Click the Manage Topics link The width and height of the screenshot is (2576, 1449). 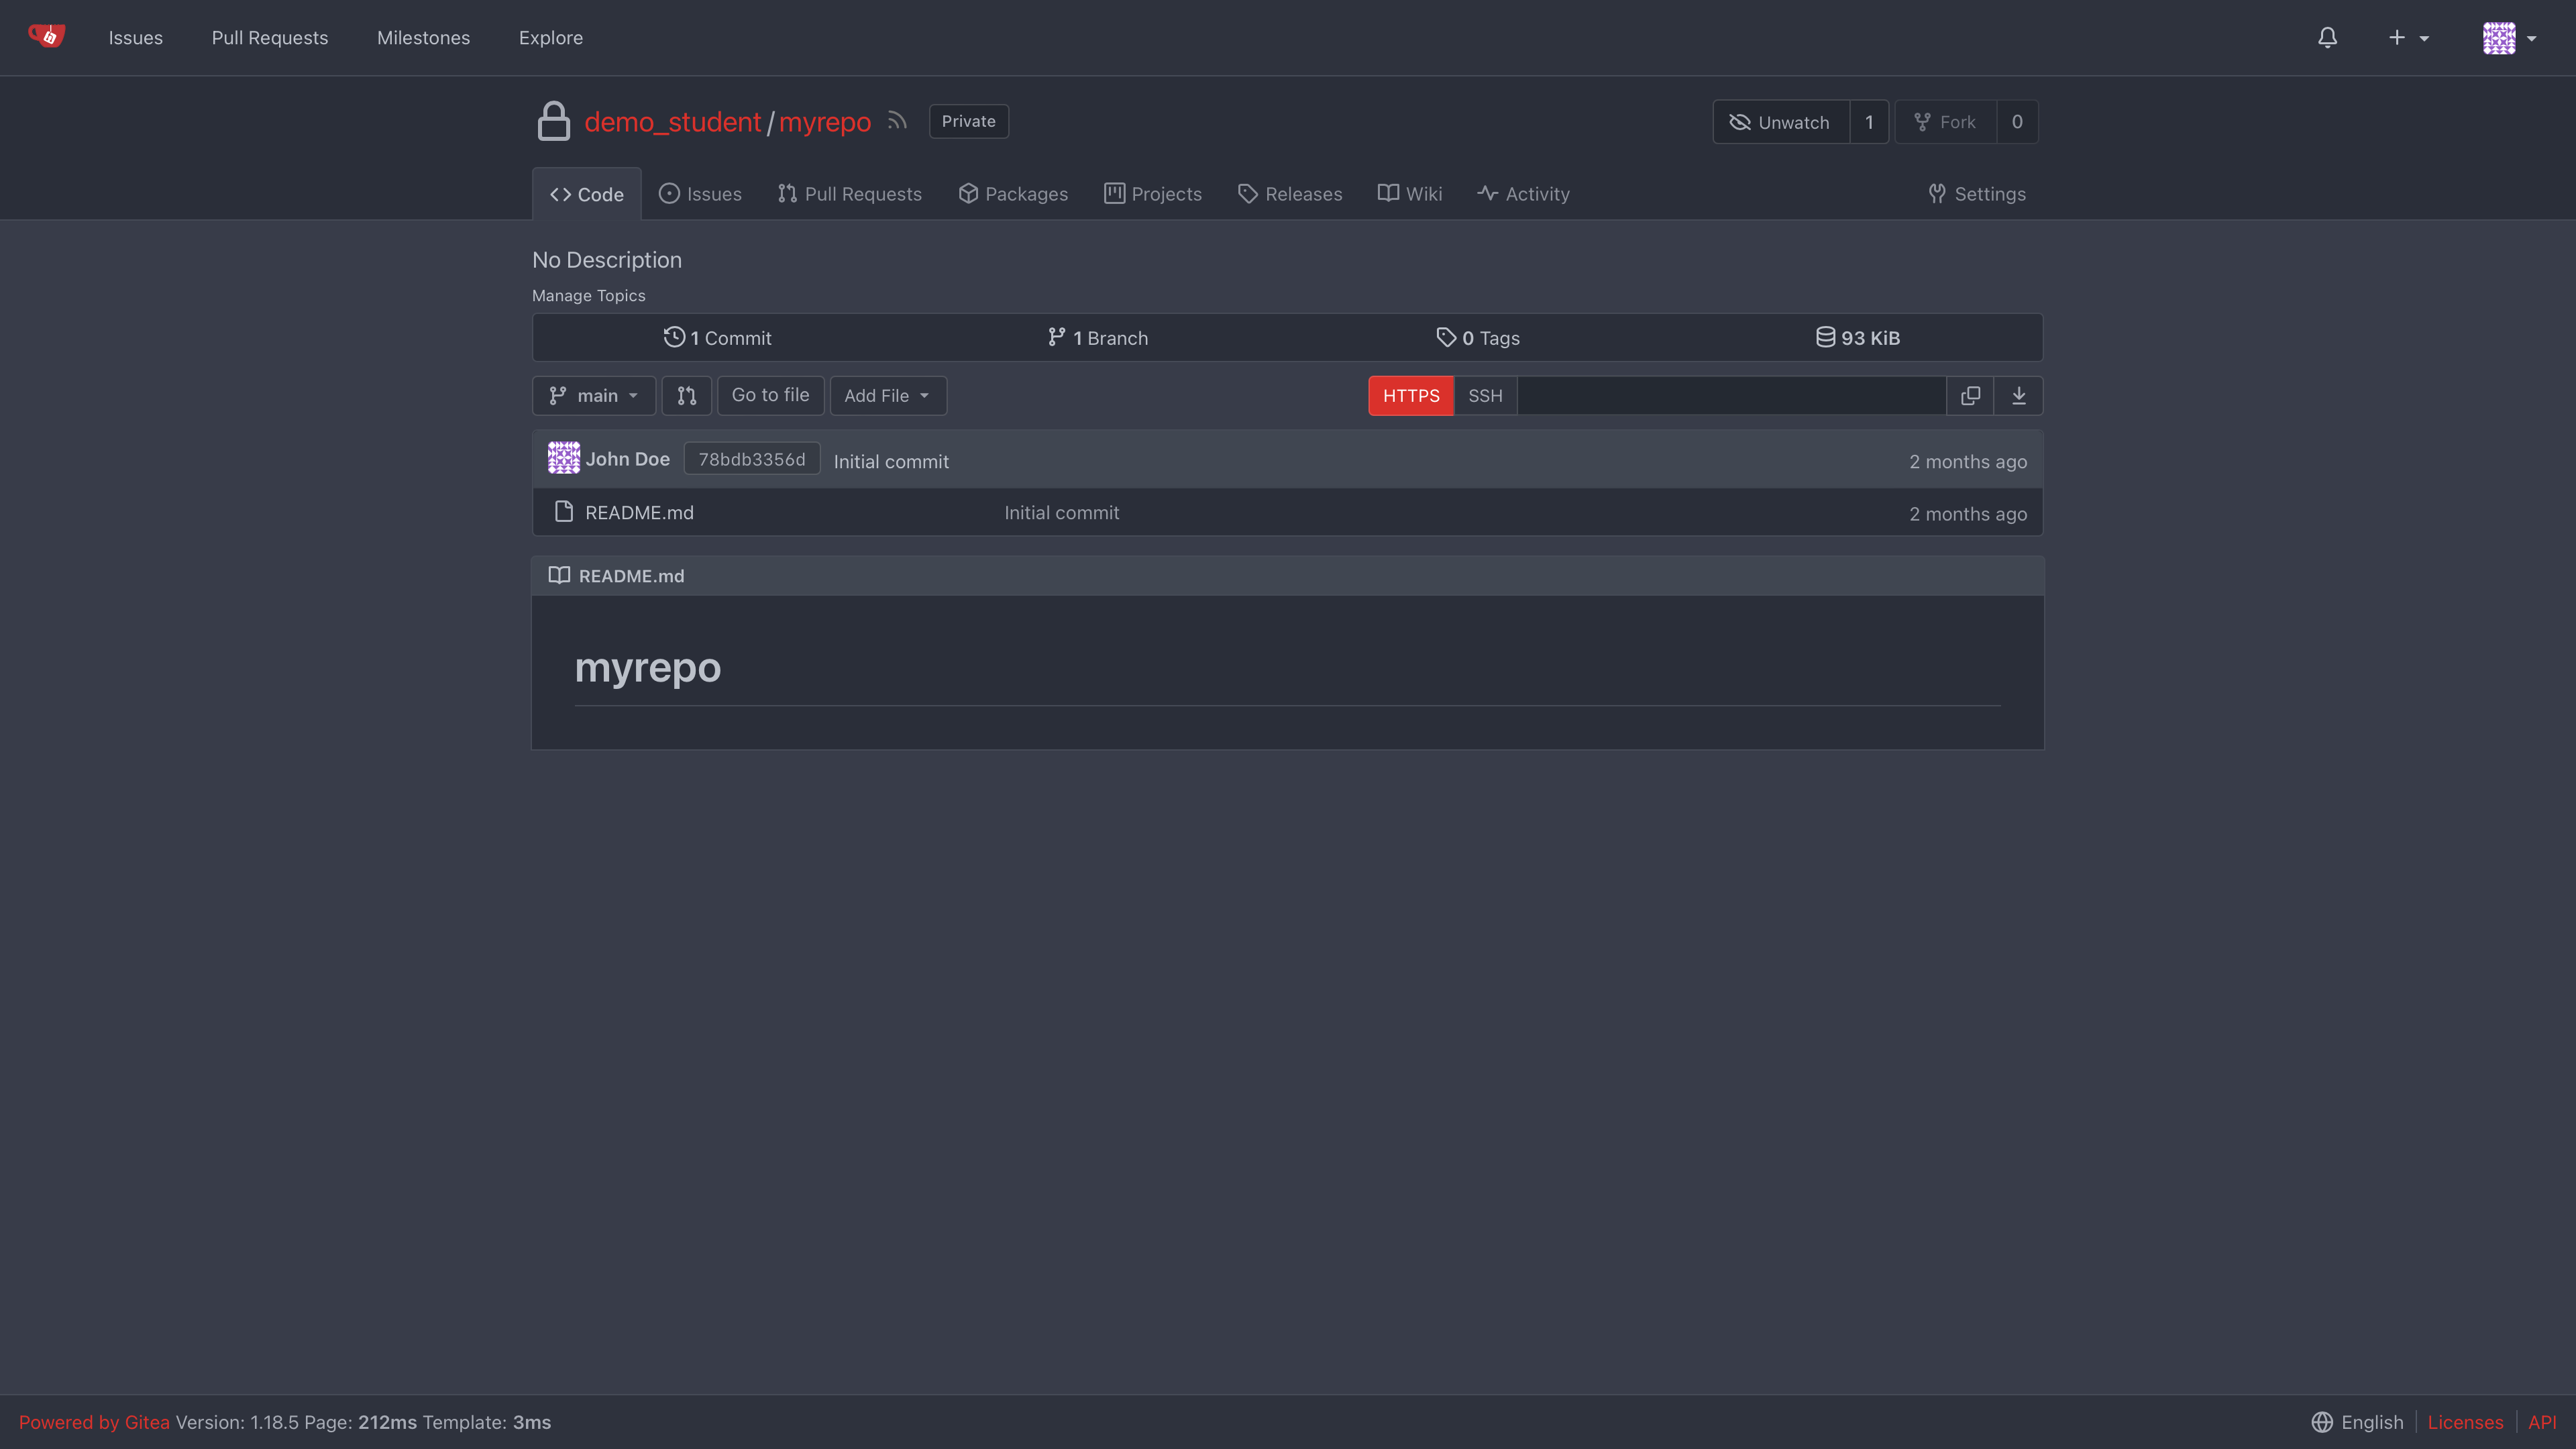click(x=588, y=296)
